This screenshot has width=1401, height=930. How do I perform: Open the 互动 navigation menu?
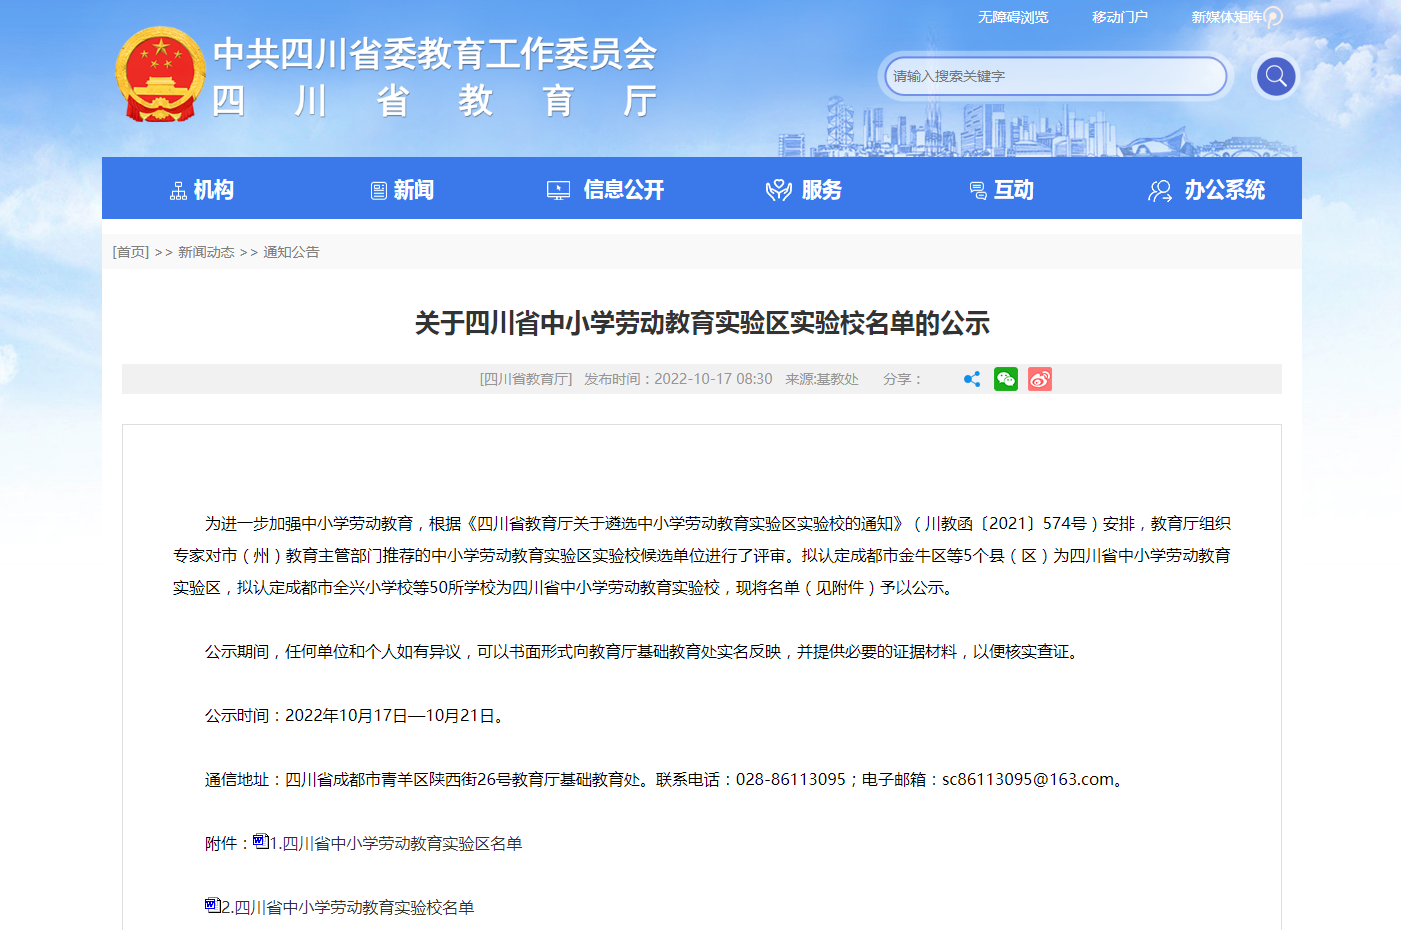(1001, 190)
